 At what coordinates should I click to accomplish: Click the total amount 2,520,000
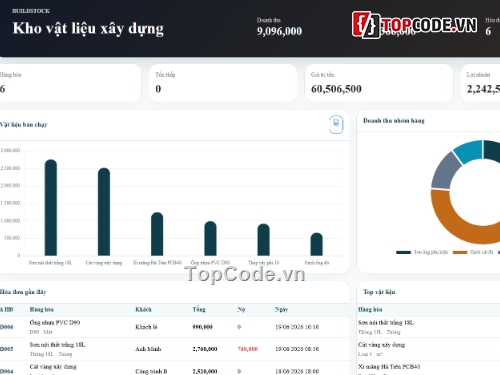click(x=205, y=371)
